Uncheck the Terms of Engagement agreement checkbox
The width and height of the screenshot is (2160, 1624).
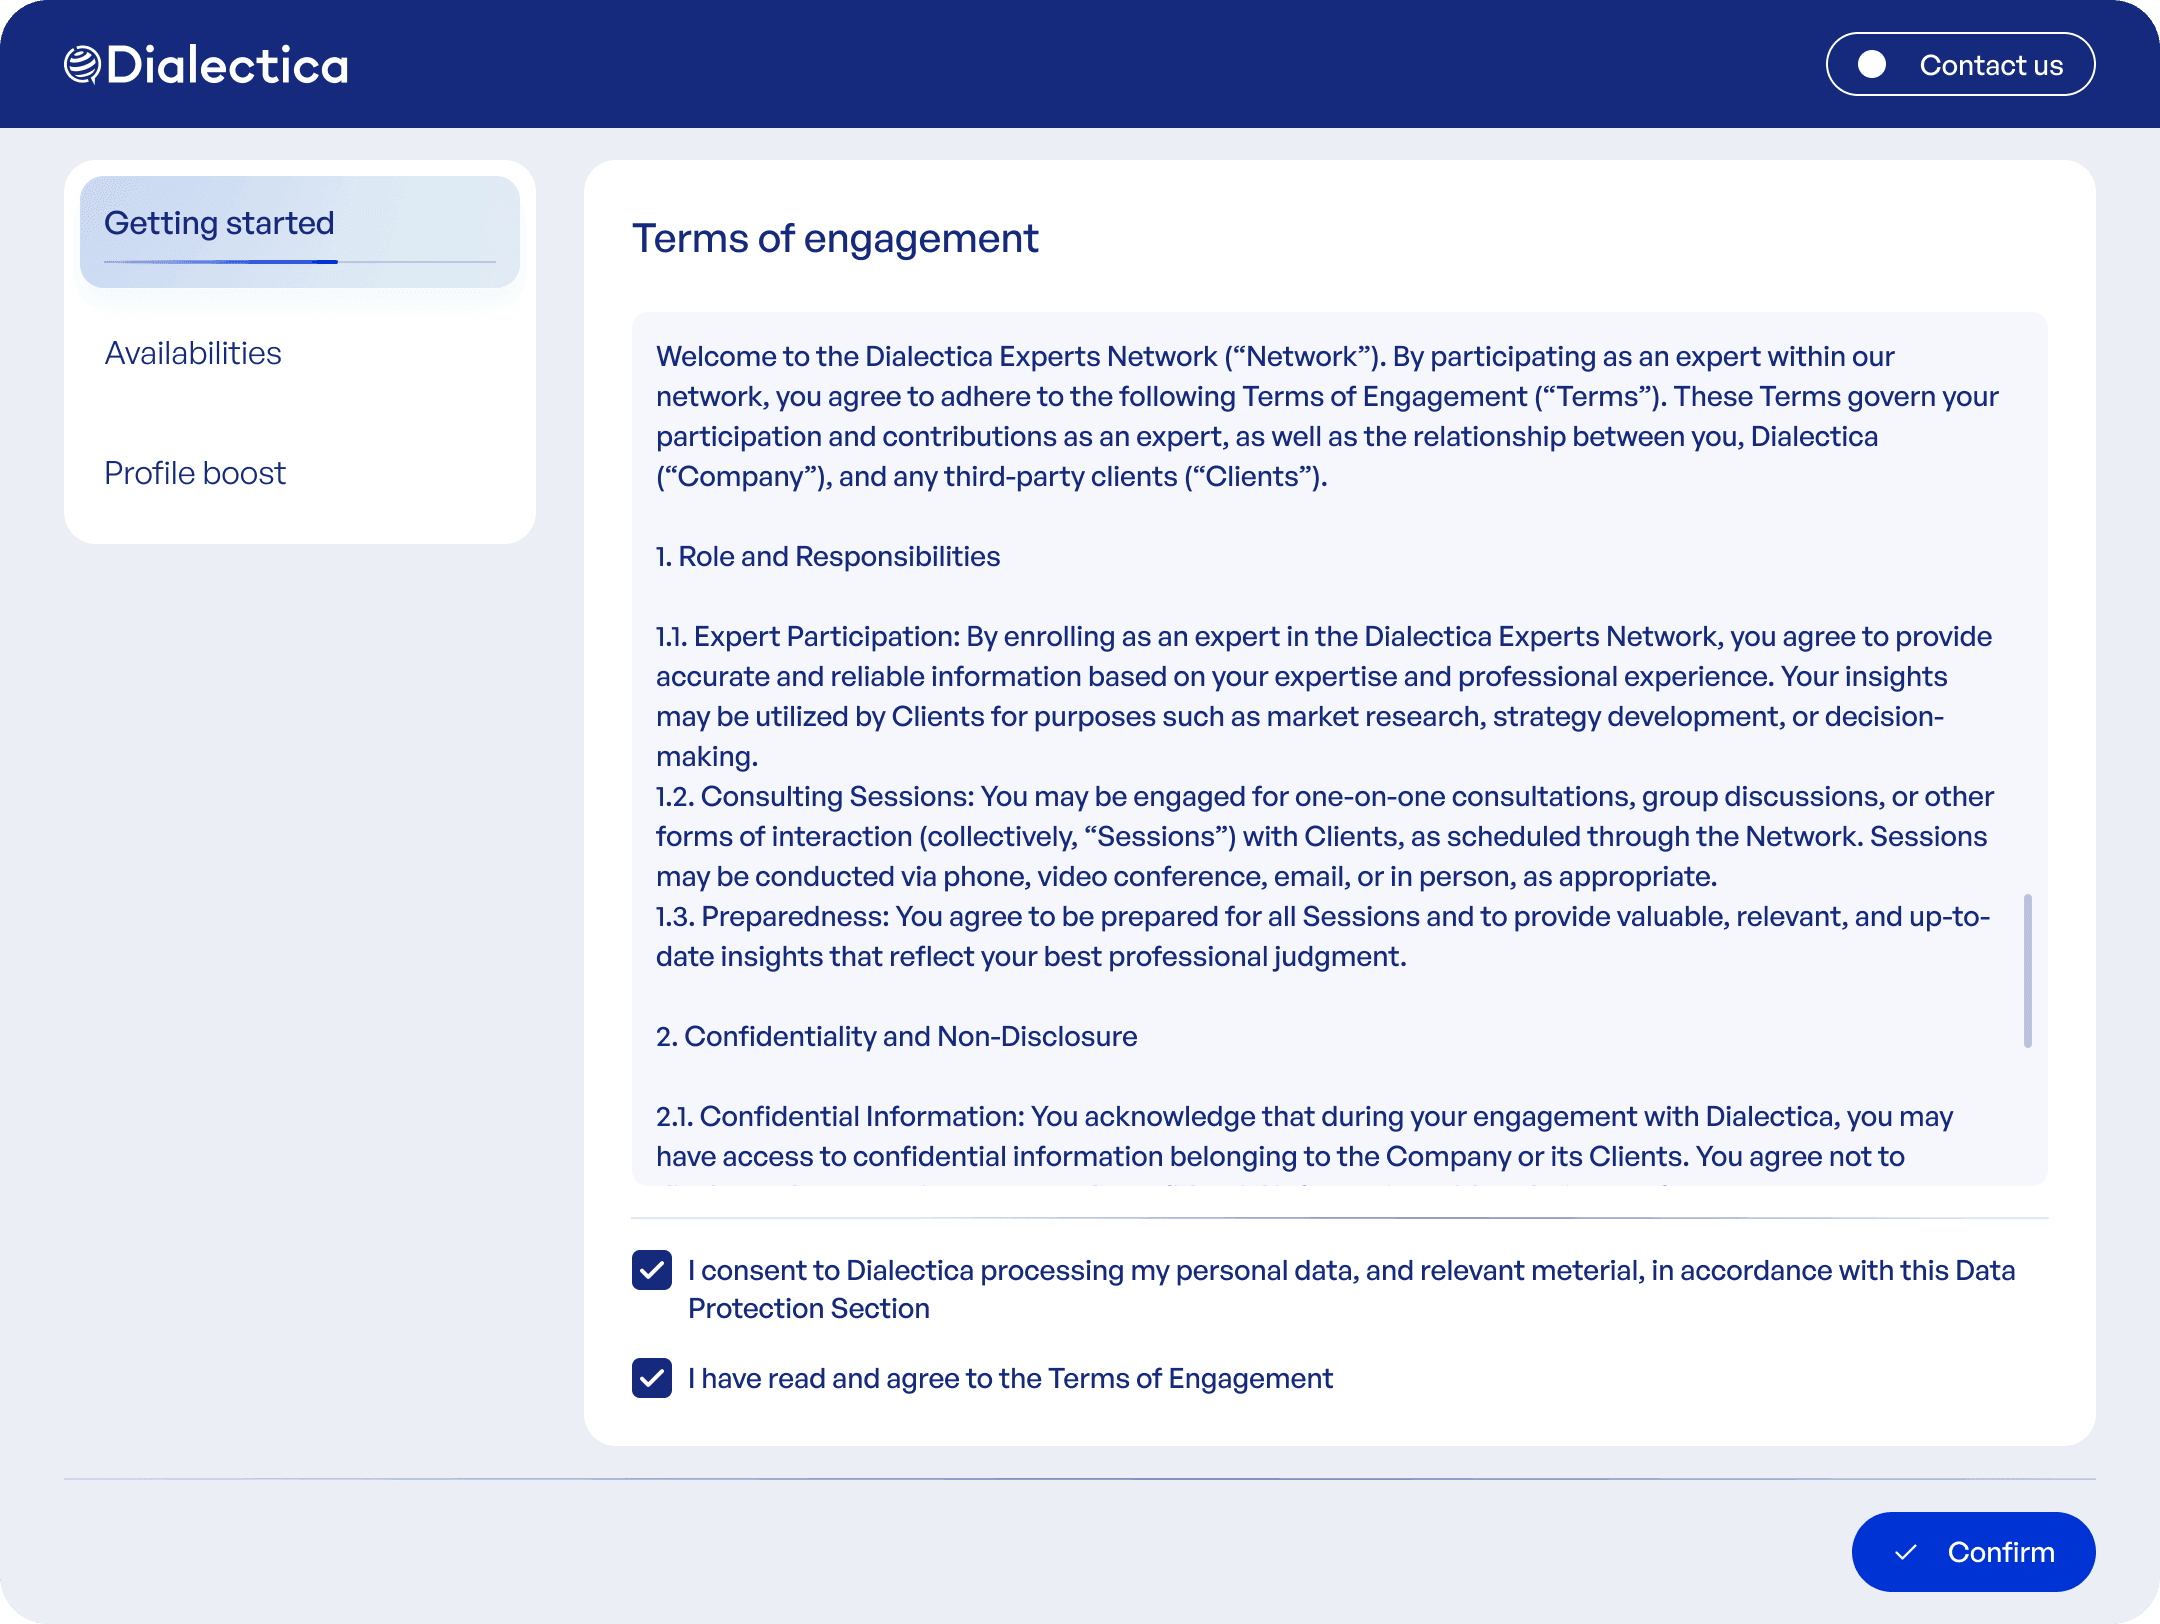(x=652, y=1378)
